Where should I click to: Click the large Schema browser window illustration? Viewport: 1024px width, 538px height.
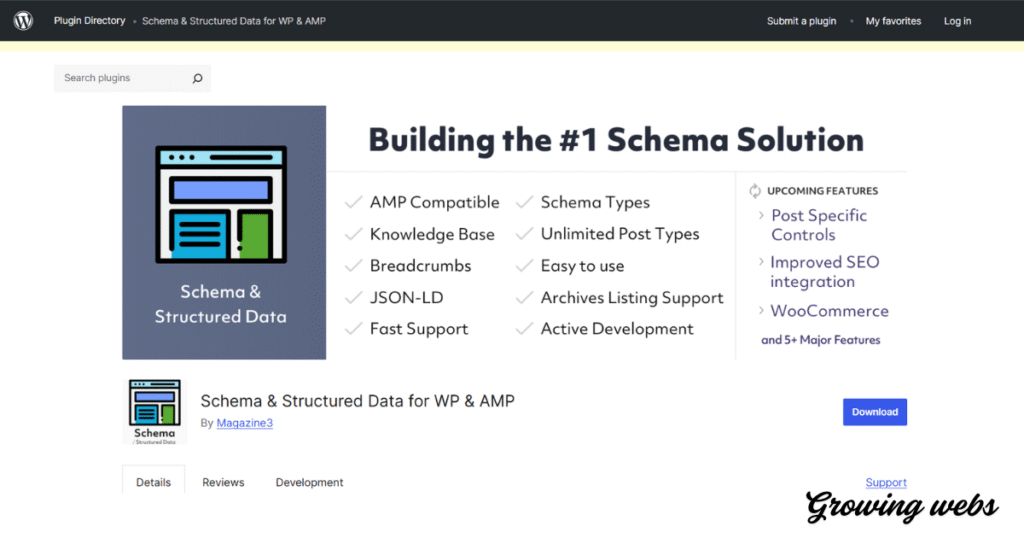(222, 206)
